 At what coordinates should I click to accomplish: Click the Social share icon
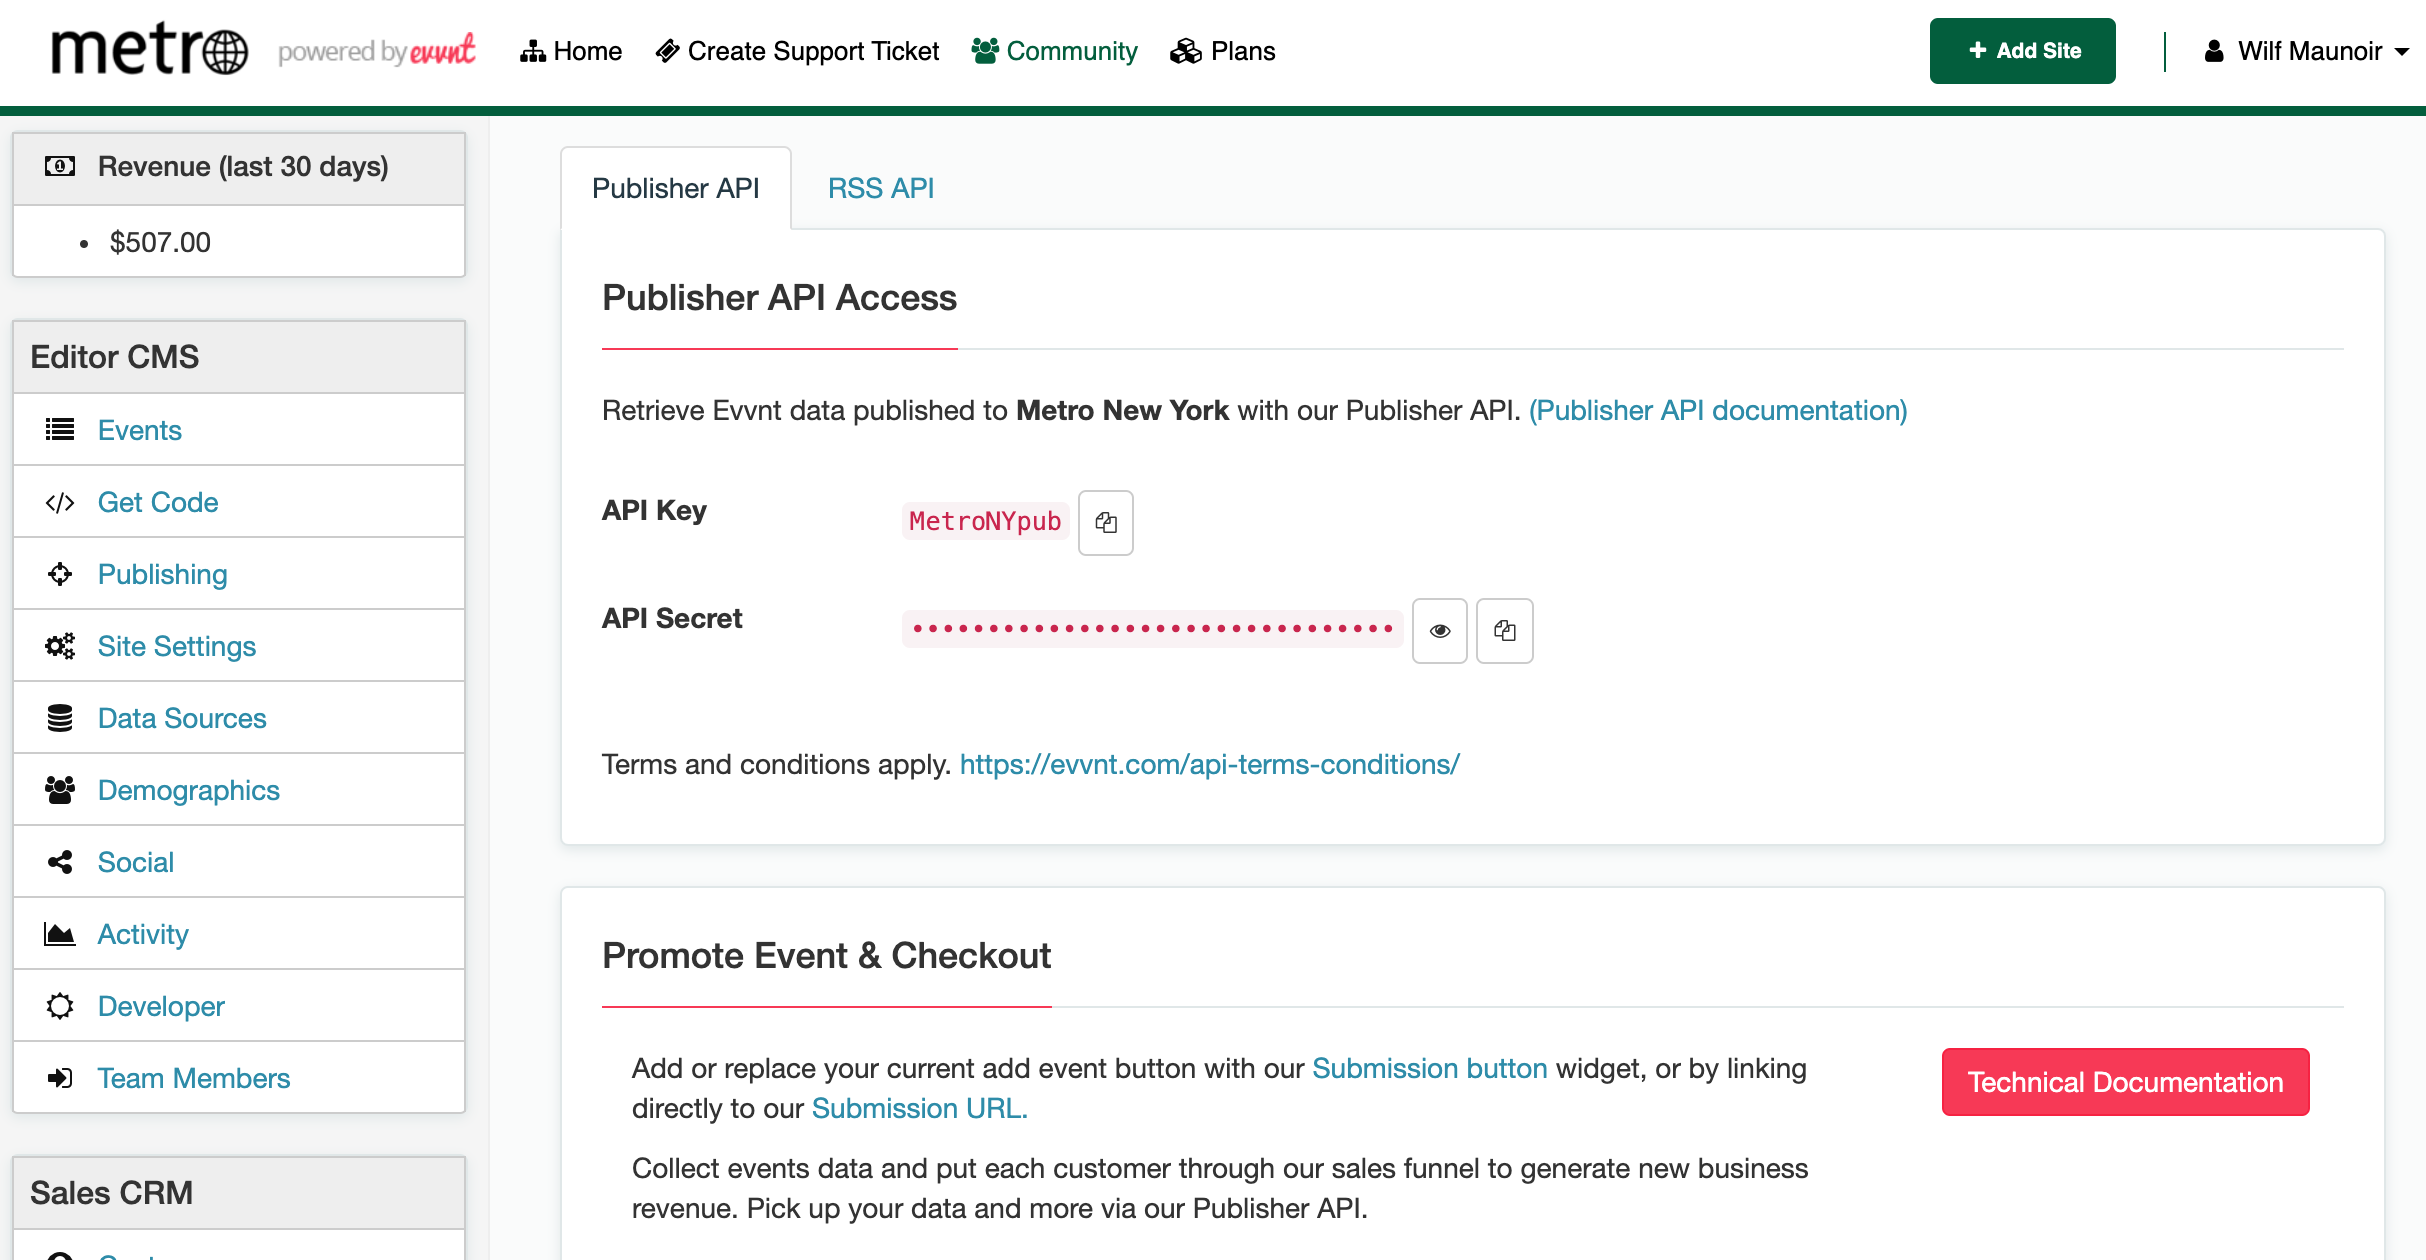tap(60, 862)
